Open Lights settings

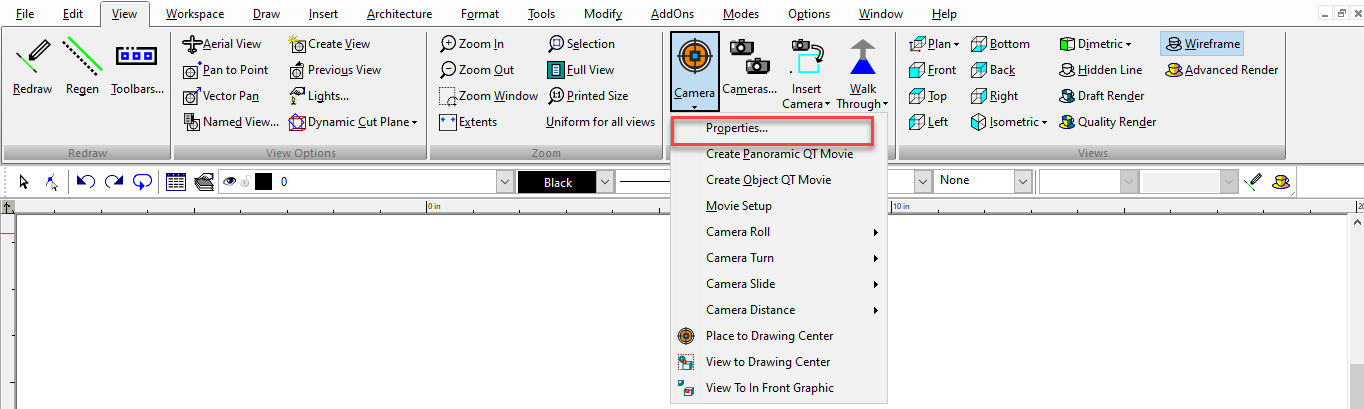coord(319,96)
